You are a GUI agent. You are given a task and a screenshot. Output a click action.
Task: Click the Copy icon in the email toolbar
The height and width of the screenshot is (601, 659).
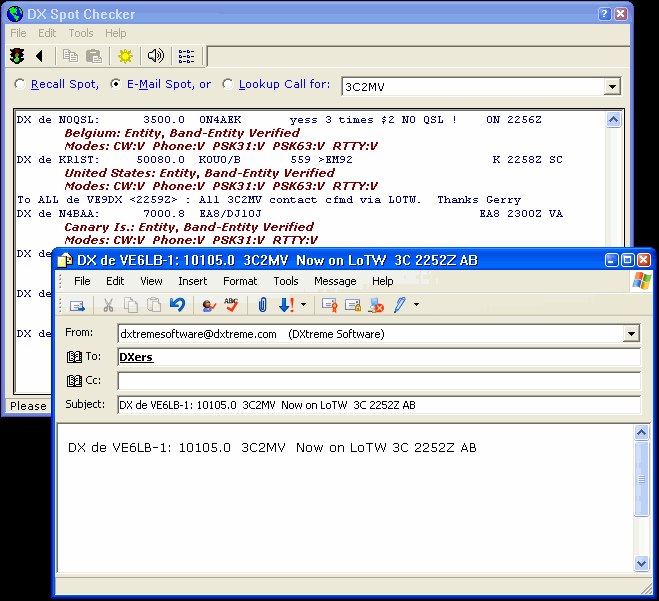point(131,305)
